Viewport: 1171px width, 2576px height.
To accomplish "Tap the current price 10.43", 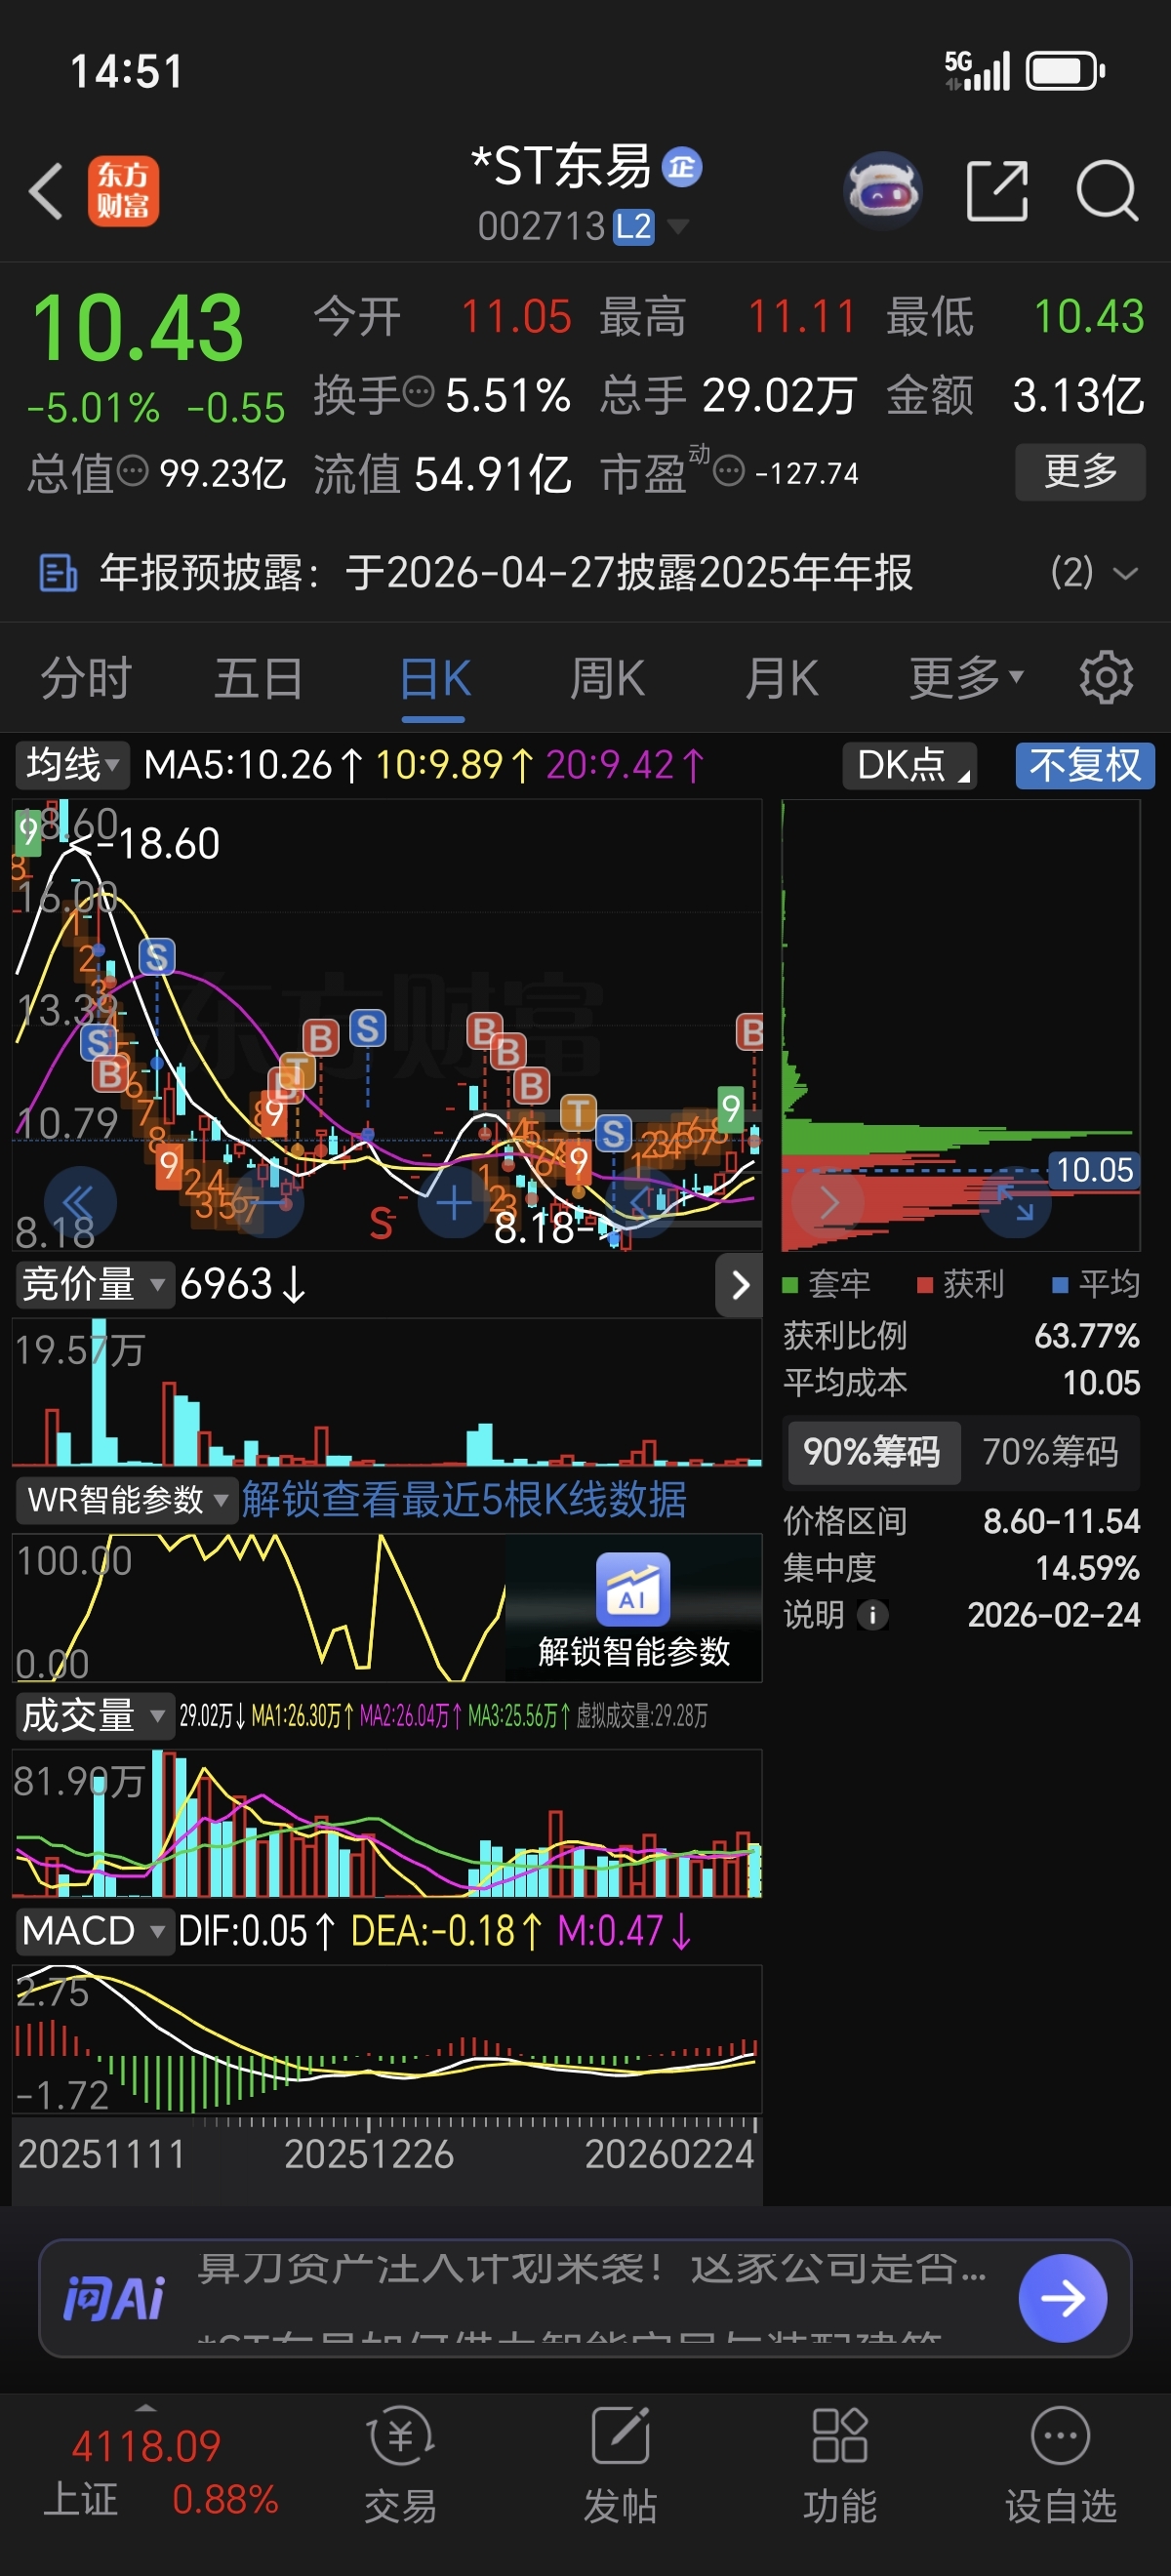I will (138, 328).
